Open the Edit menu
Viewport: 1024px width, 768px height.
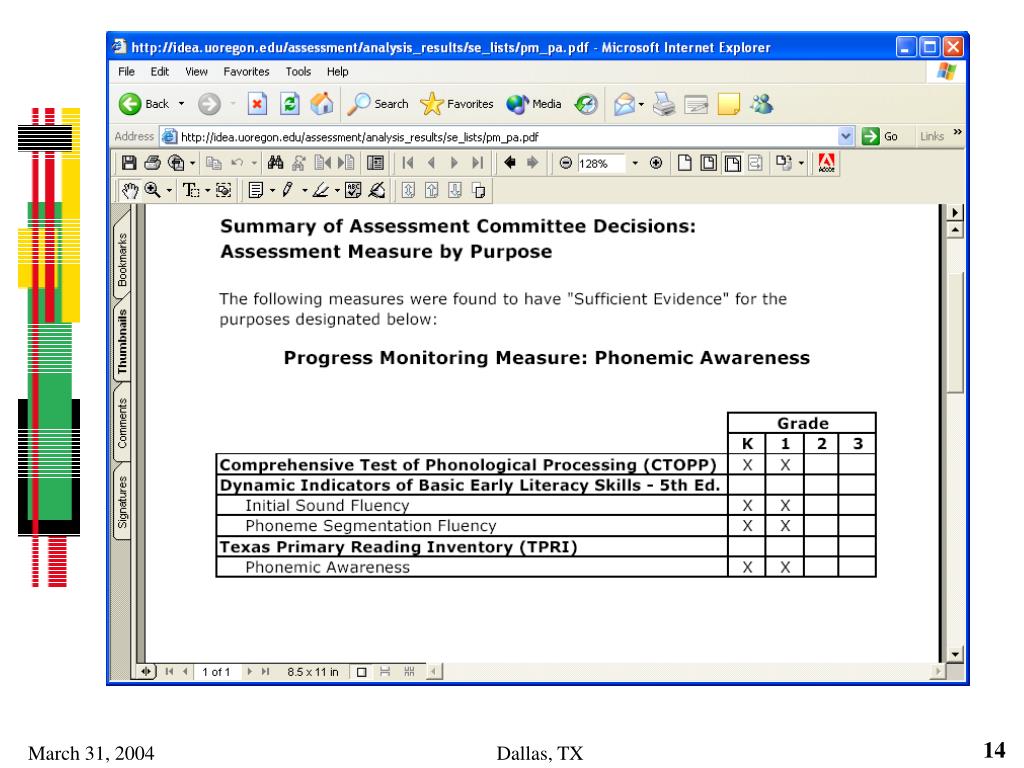pyautogui.click(x=159, y=72)
